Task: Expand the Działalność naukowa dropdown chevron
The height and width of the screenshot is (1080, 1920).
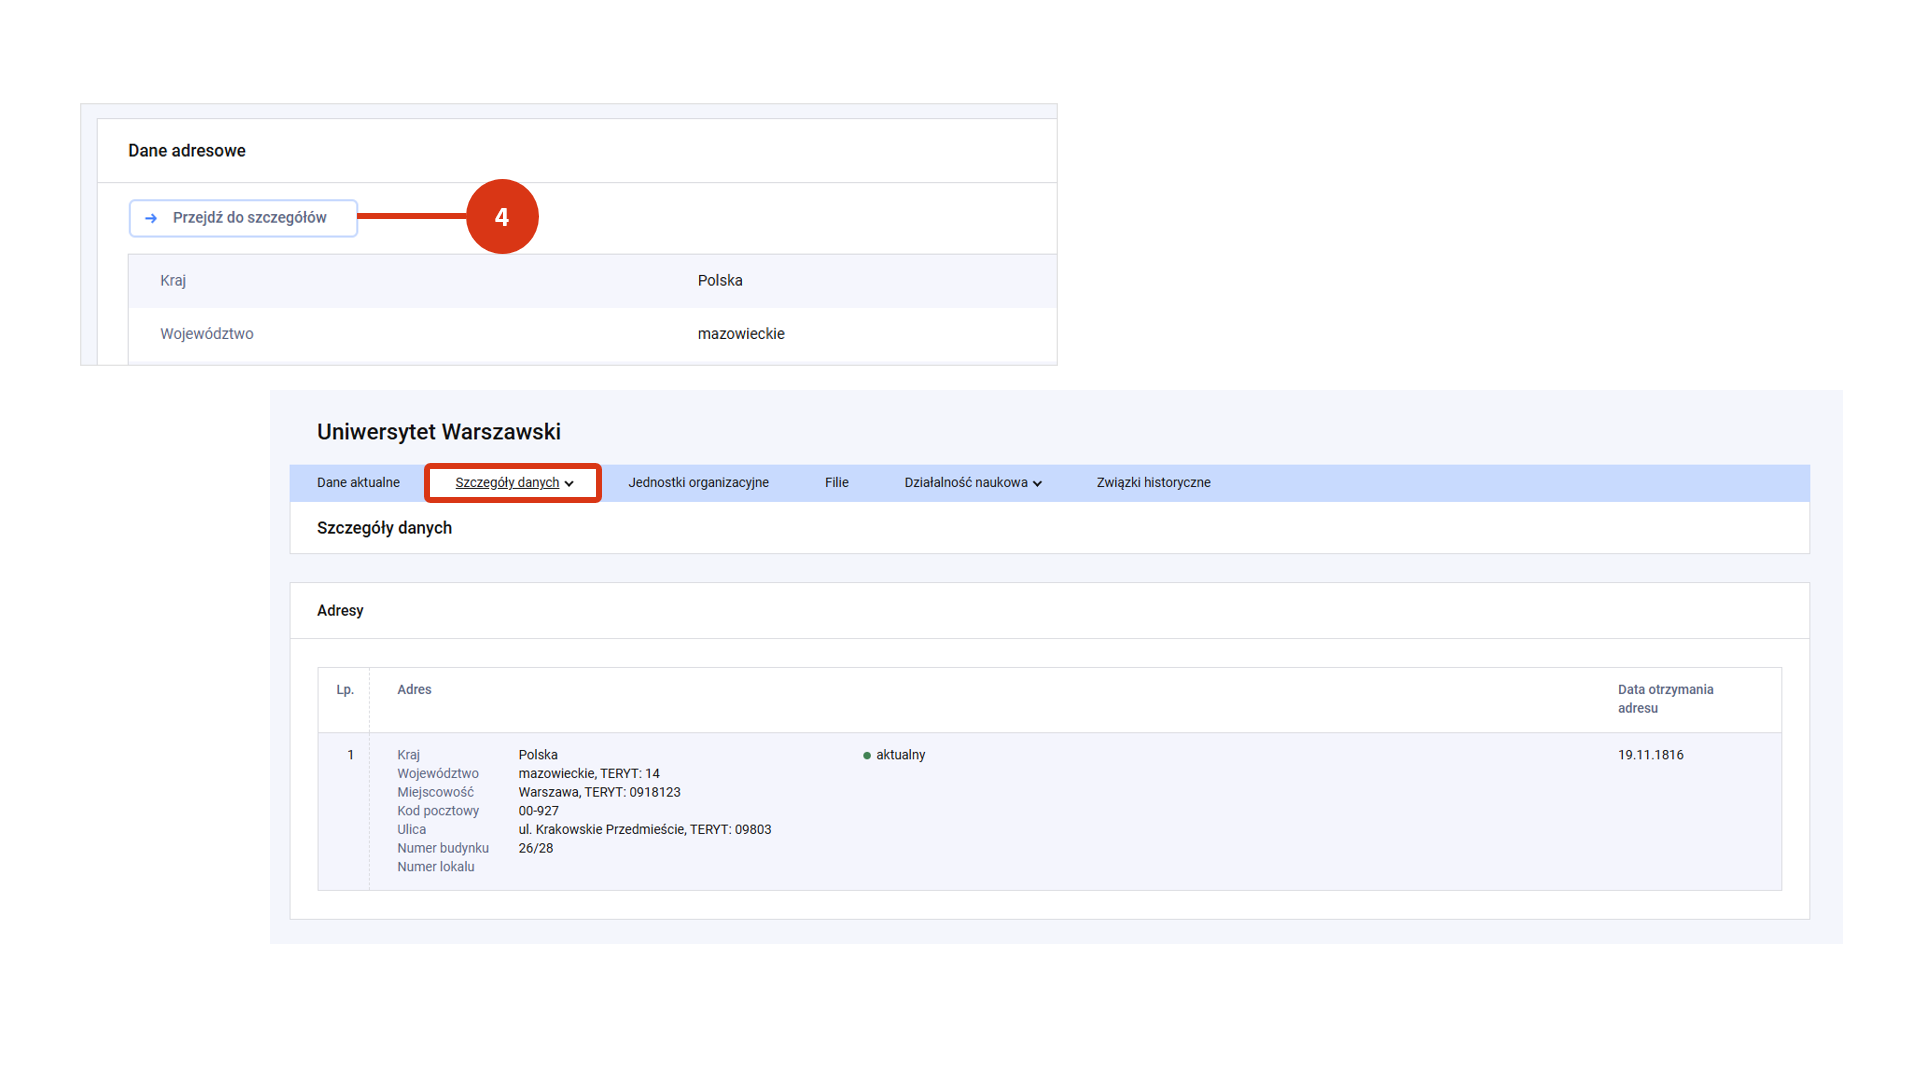Action: (x=1037, y=484)
